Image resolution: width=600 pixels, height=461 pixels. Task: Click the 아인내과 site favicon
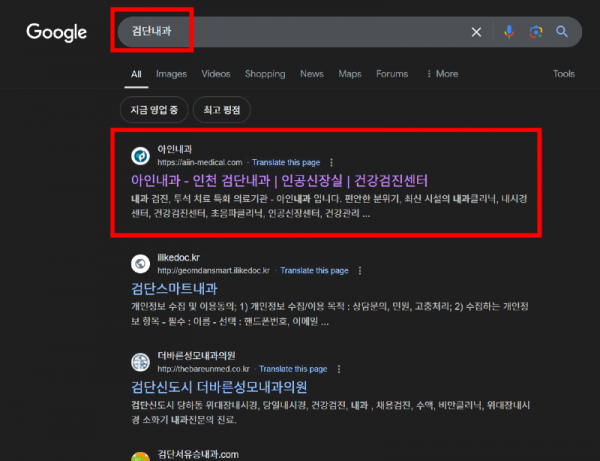point(140,156)
